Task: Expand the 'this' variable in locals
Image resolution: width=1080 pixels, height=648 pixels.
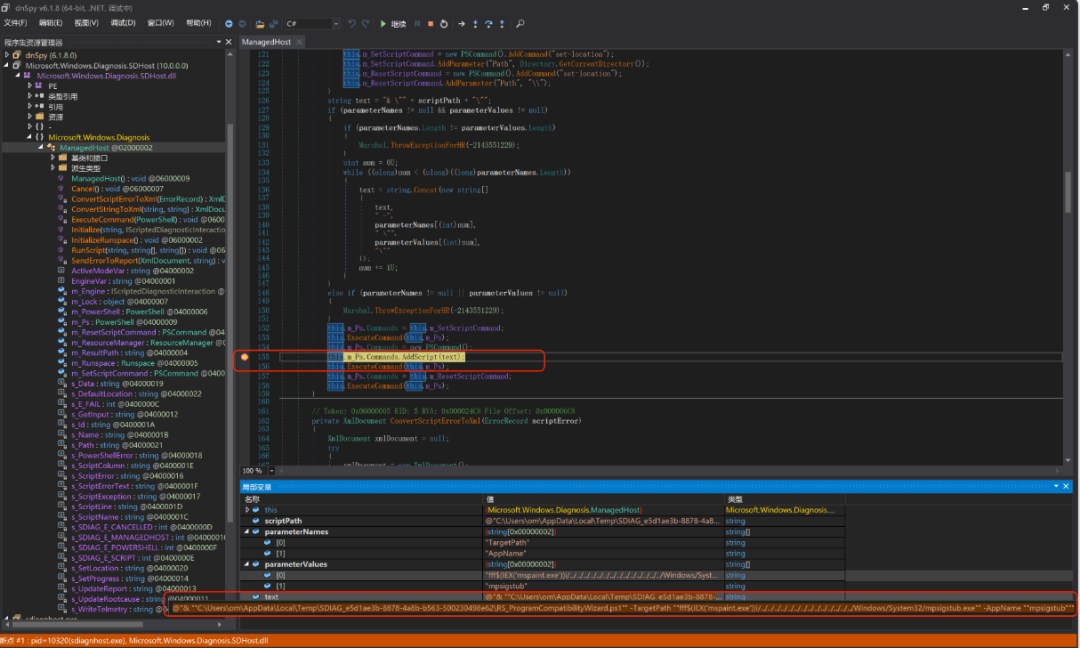Action: [x=248, y=510]
